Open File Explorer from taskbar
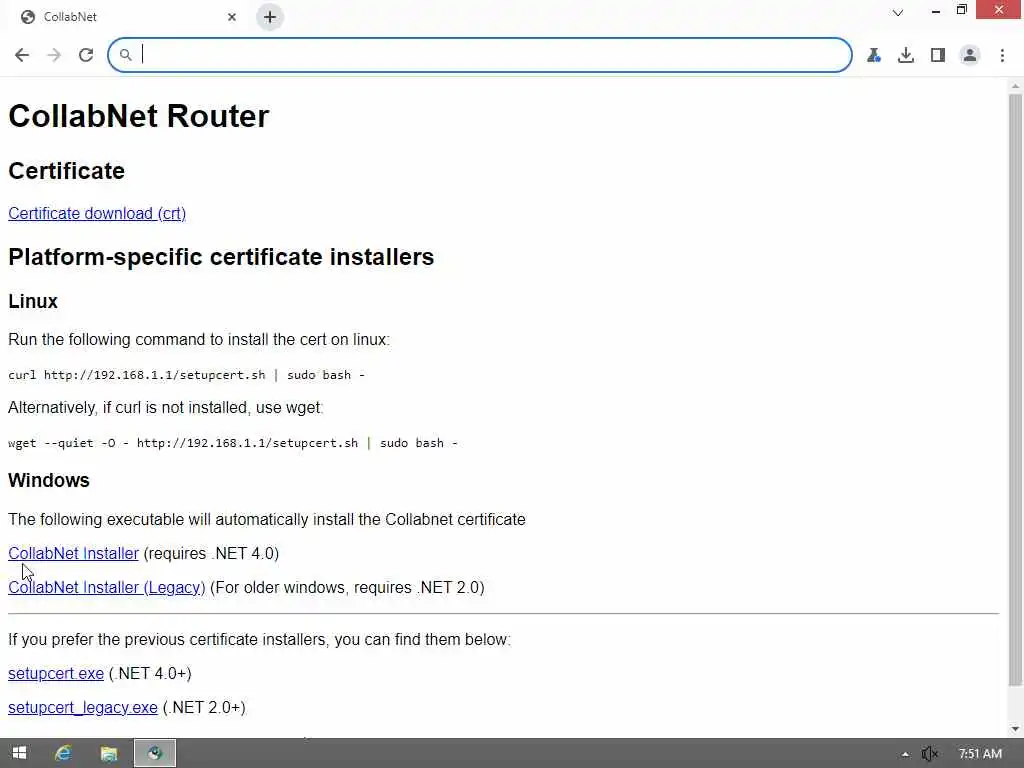 (108, 753)
